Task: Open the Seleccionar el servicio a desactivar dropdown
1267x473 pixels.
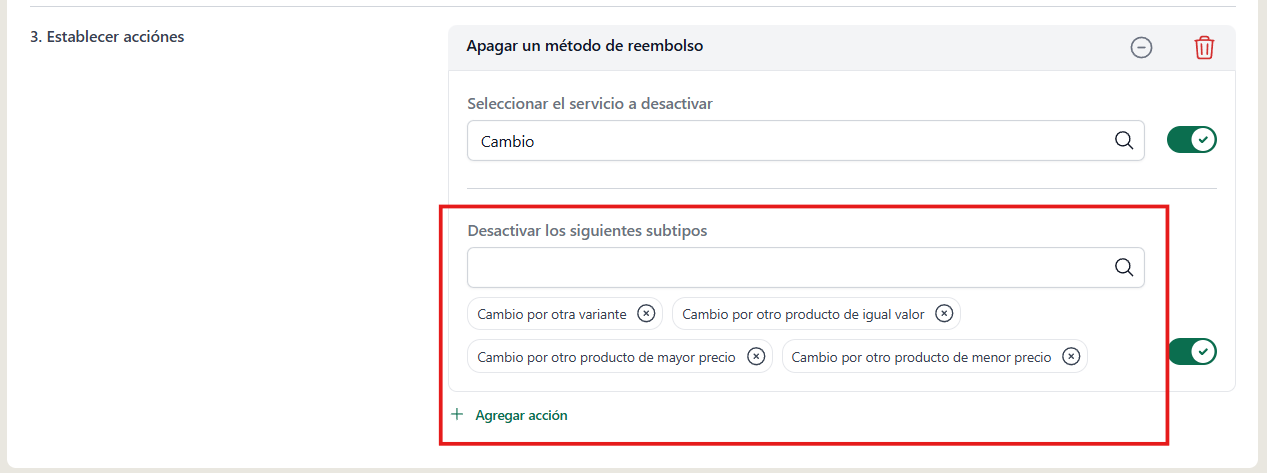Action: (x=806, y=141)
